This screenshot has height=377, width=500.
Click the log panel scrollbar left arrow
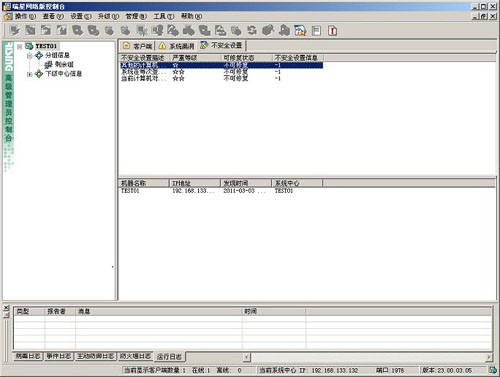246,357
